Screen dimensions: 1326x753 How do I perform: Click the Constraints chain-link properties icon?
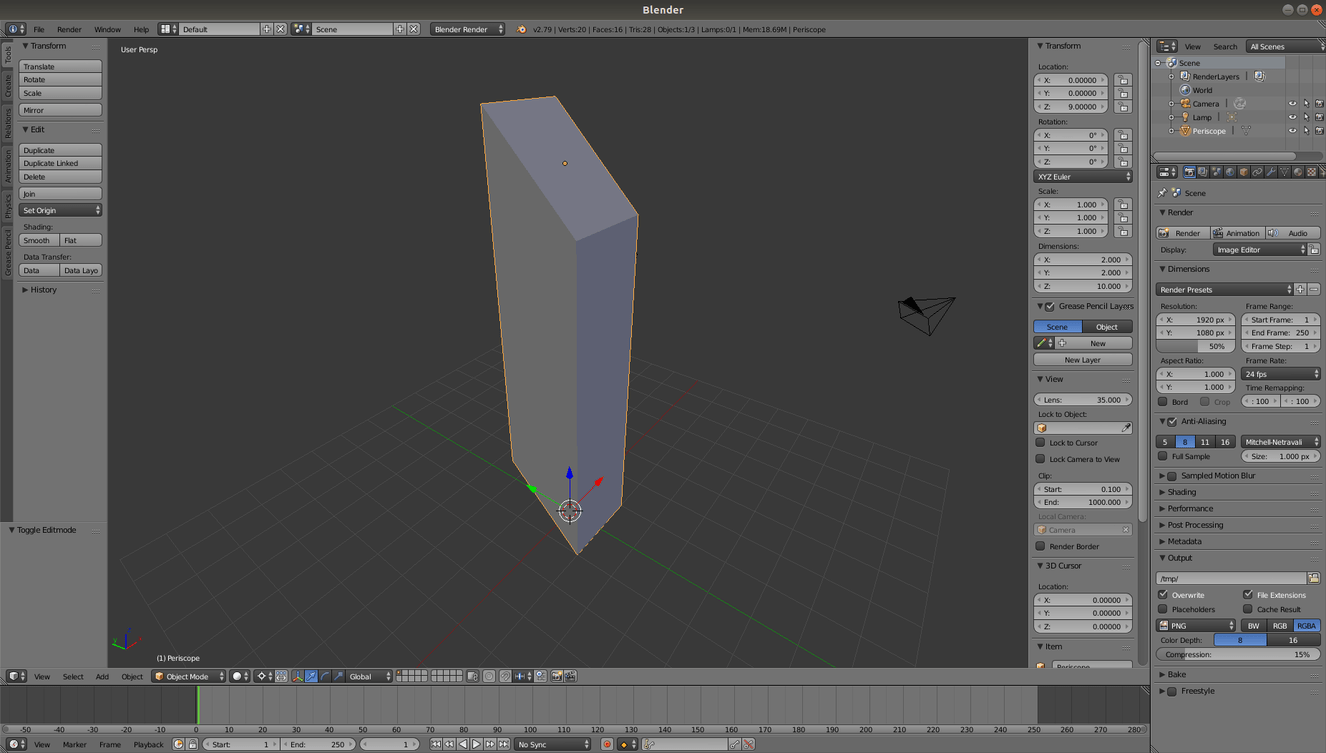[1257, 172]
